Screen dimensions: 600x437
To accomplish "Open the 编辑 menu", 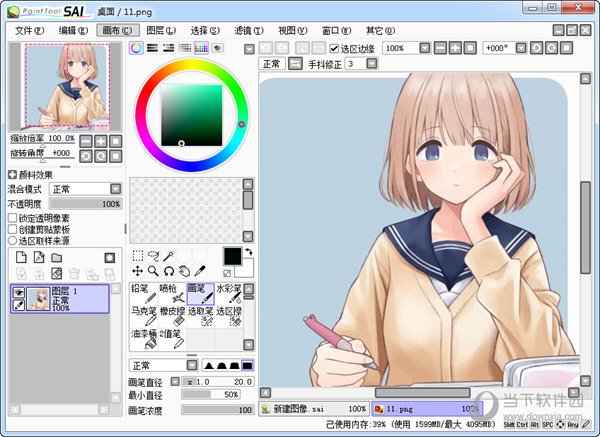I will tap(73, 30).
